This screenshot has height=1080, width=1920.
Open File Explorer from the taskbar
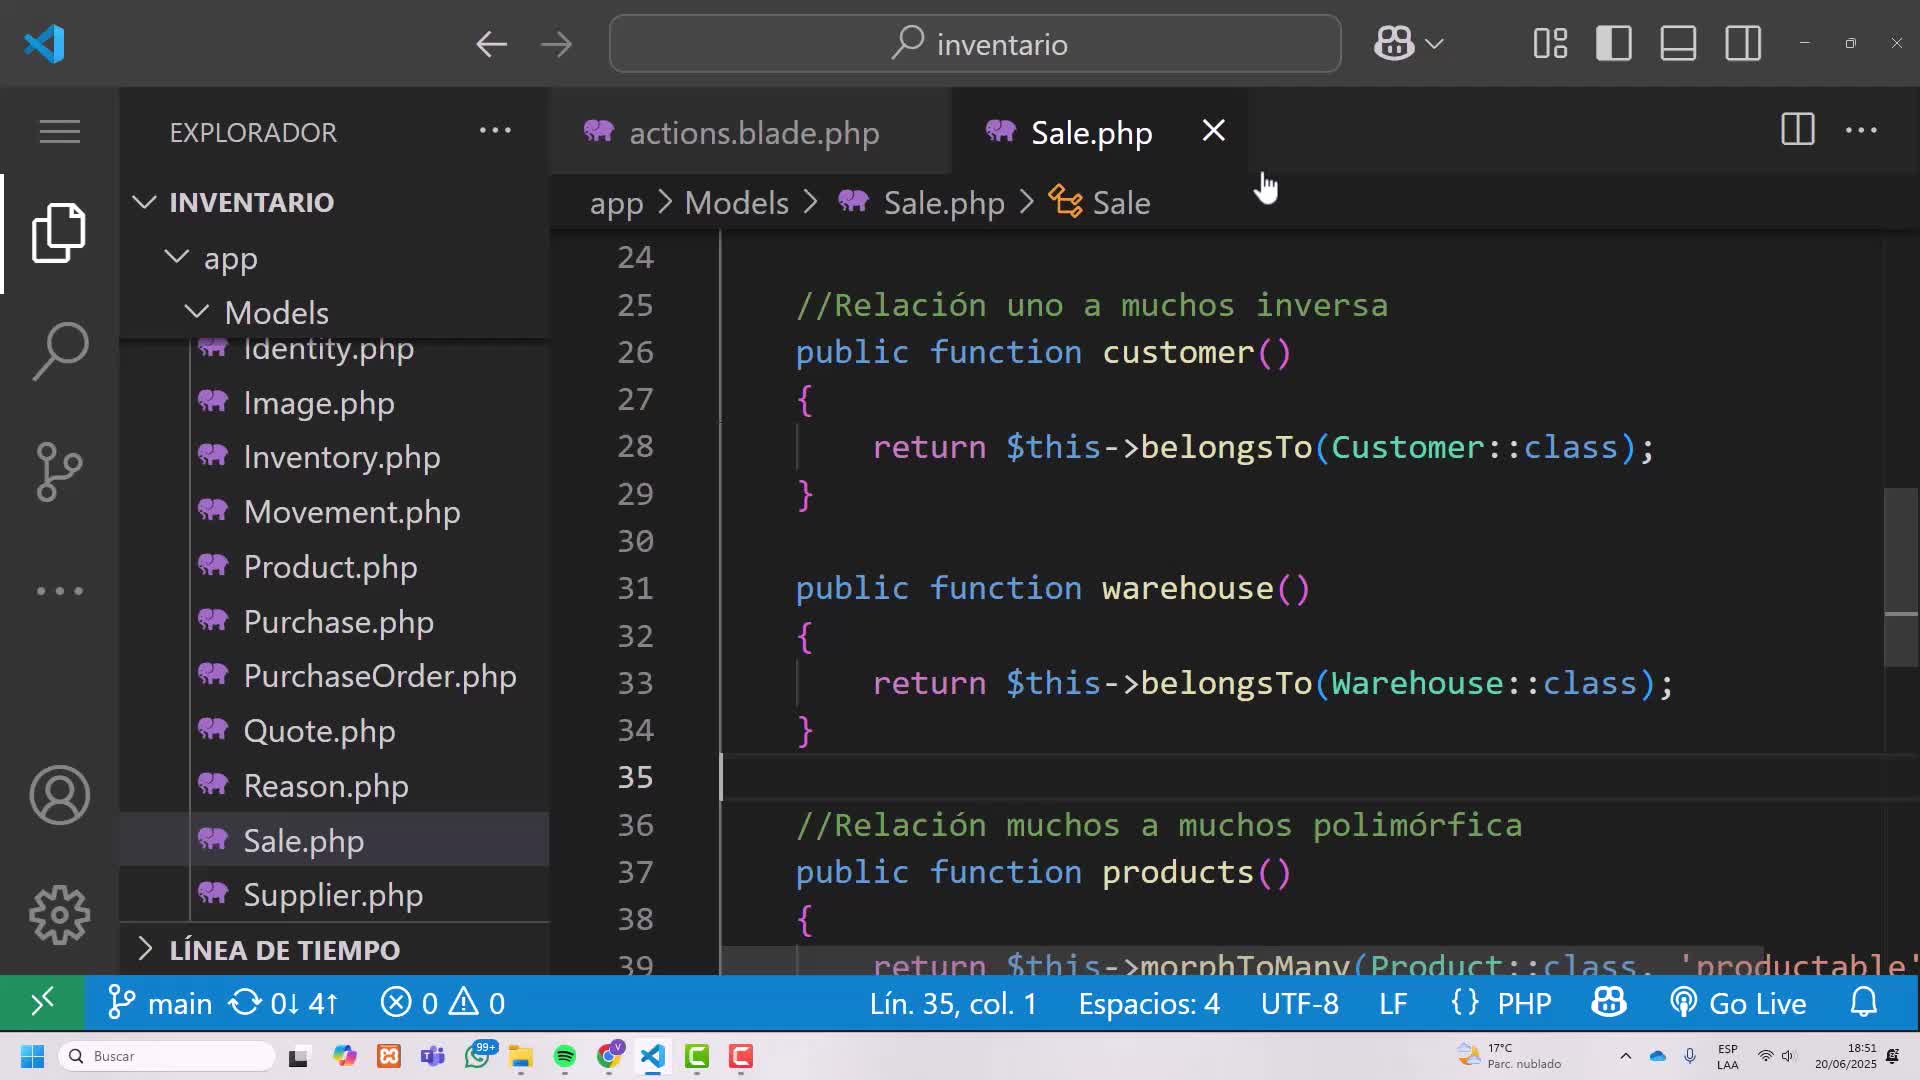pos(521,1056)
